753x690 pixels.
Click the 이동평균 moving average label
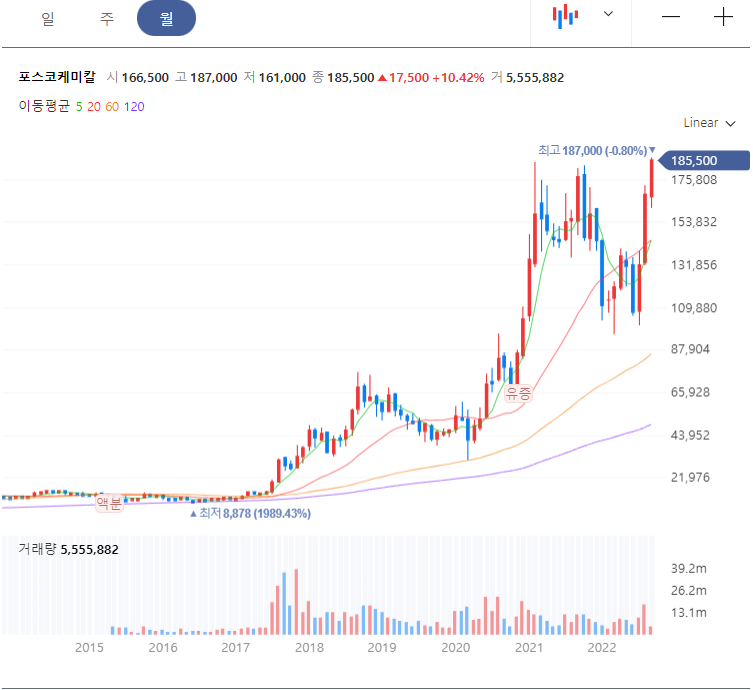(x=44, y=106)
